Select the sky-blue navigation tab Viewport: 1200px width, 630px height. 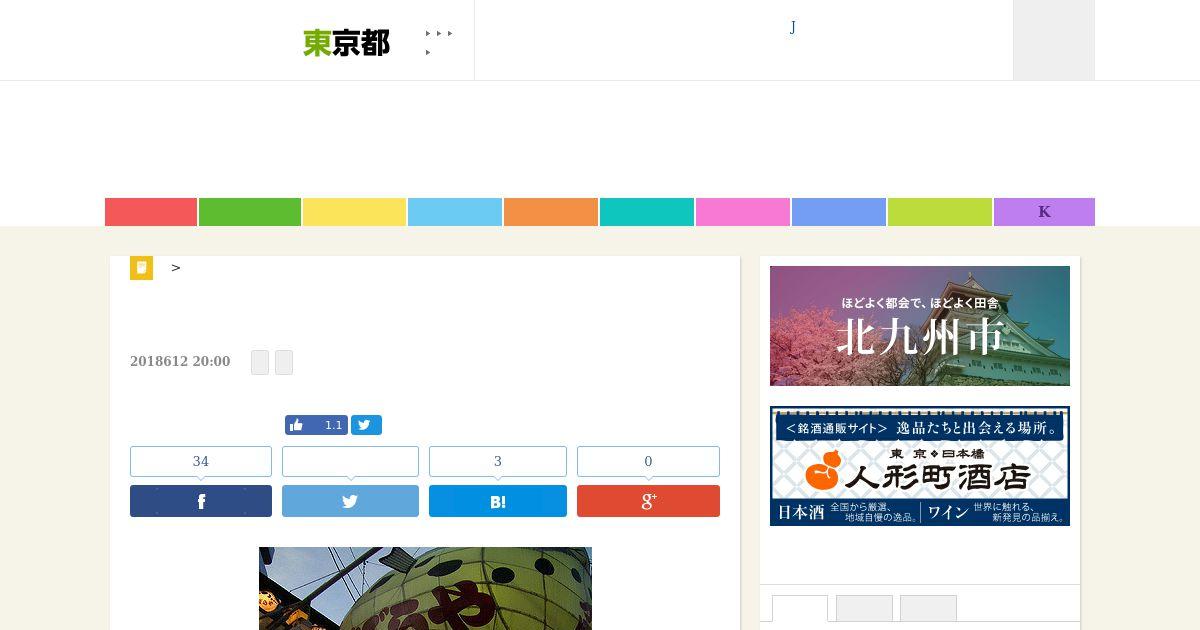click(455, 212)
